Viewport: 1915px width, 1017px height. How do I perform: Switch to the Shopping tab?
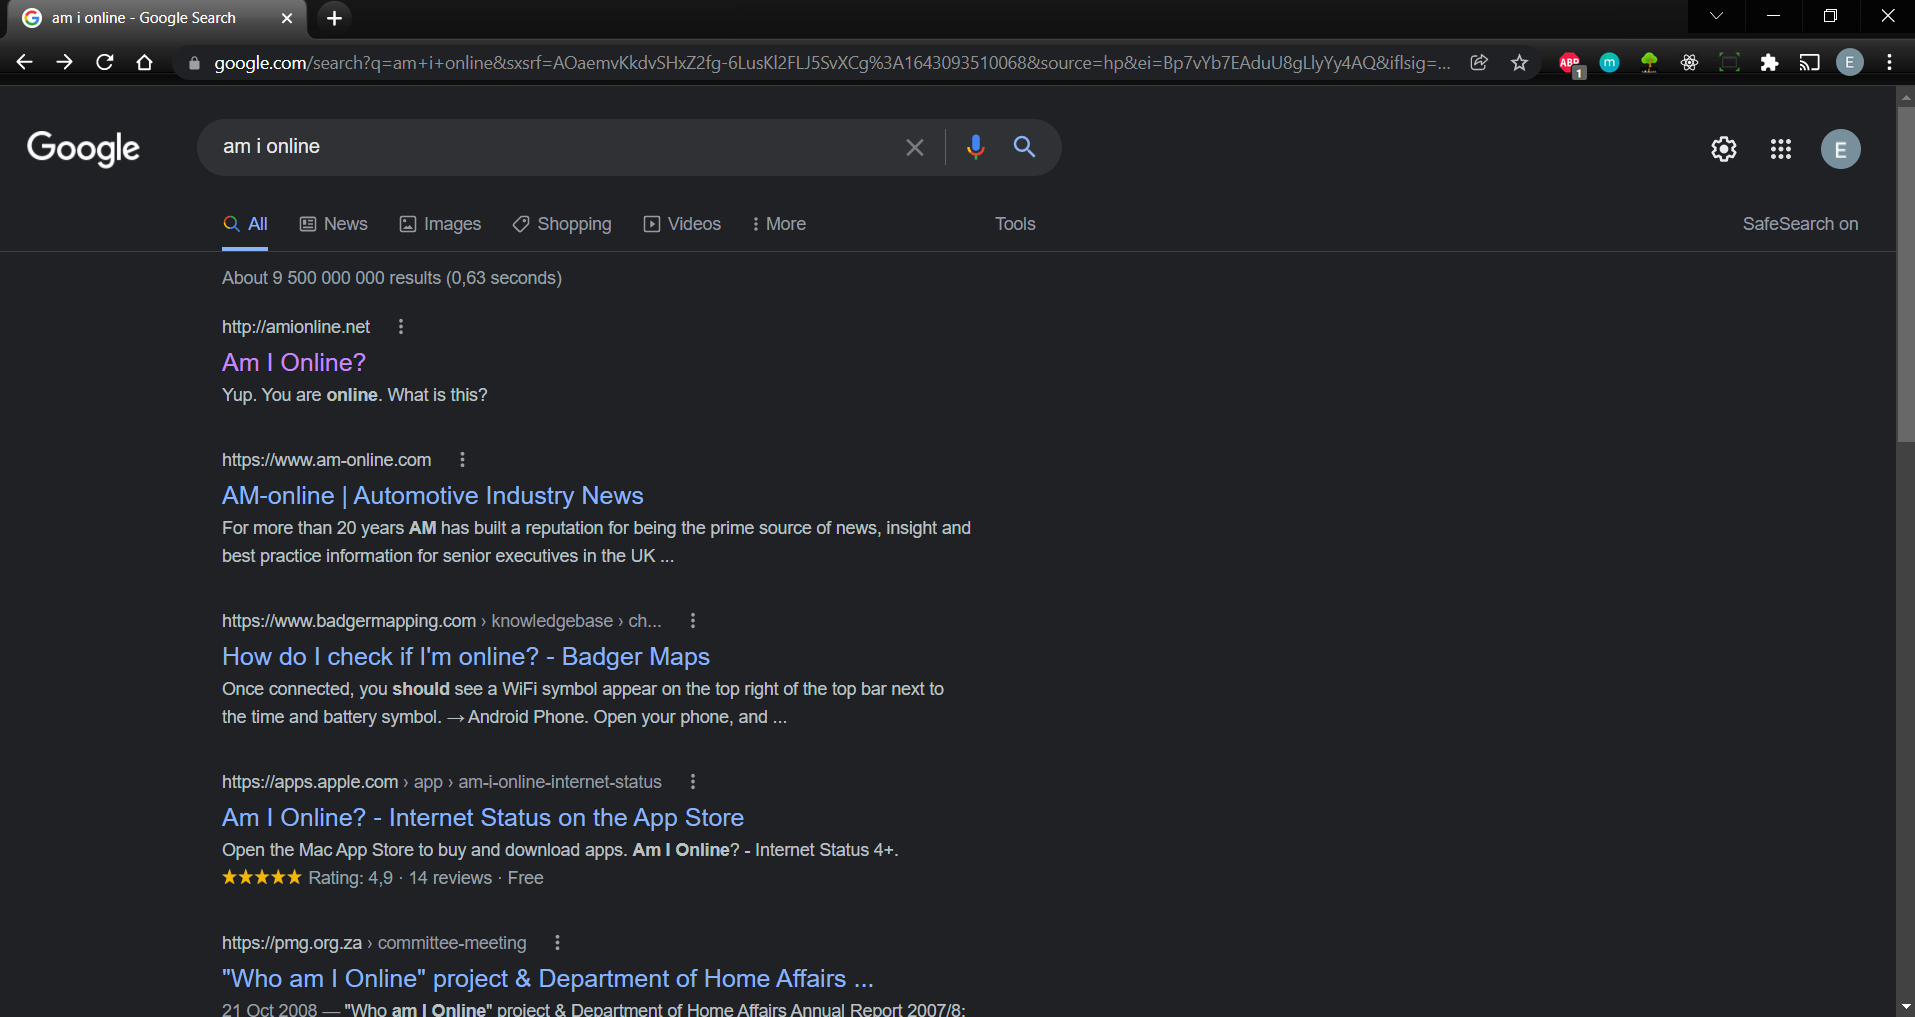tap(562, 224)
